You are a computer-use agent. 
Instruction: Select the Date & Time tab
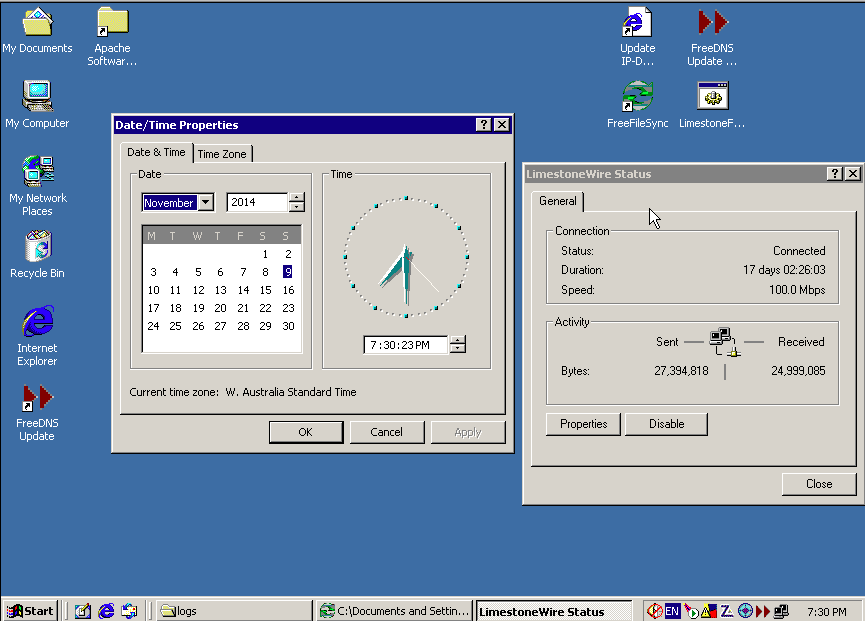[156, 152]
